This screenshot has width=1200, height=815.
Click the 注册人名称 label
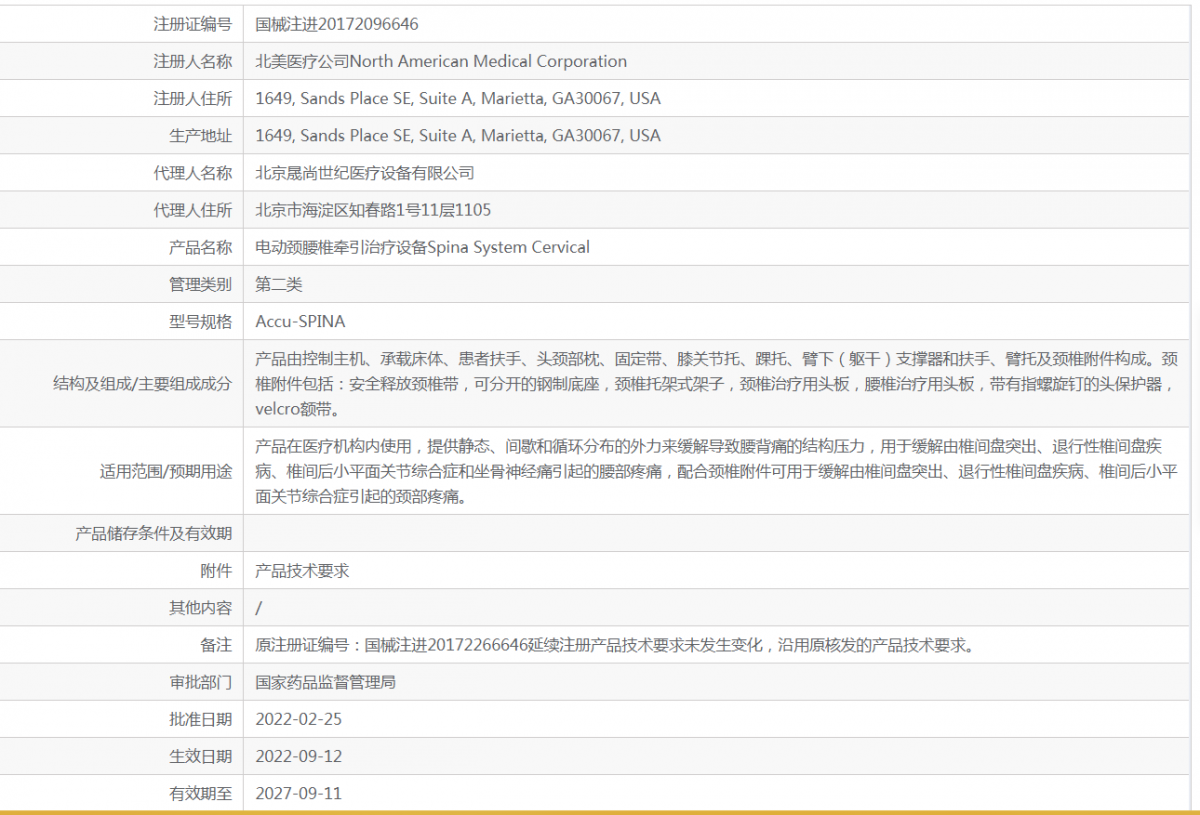(192, 61)
